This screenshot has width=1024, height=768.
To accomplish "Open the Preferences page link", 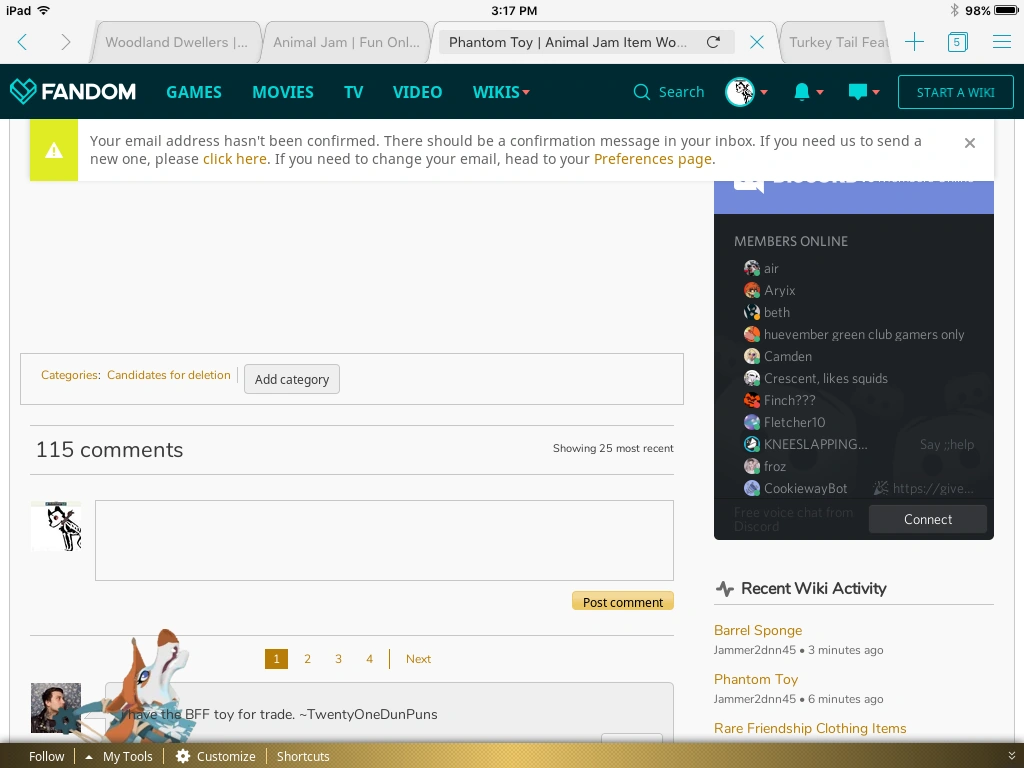I will click(652, 159).
